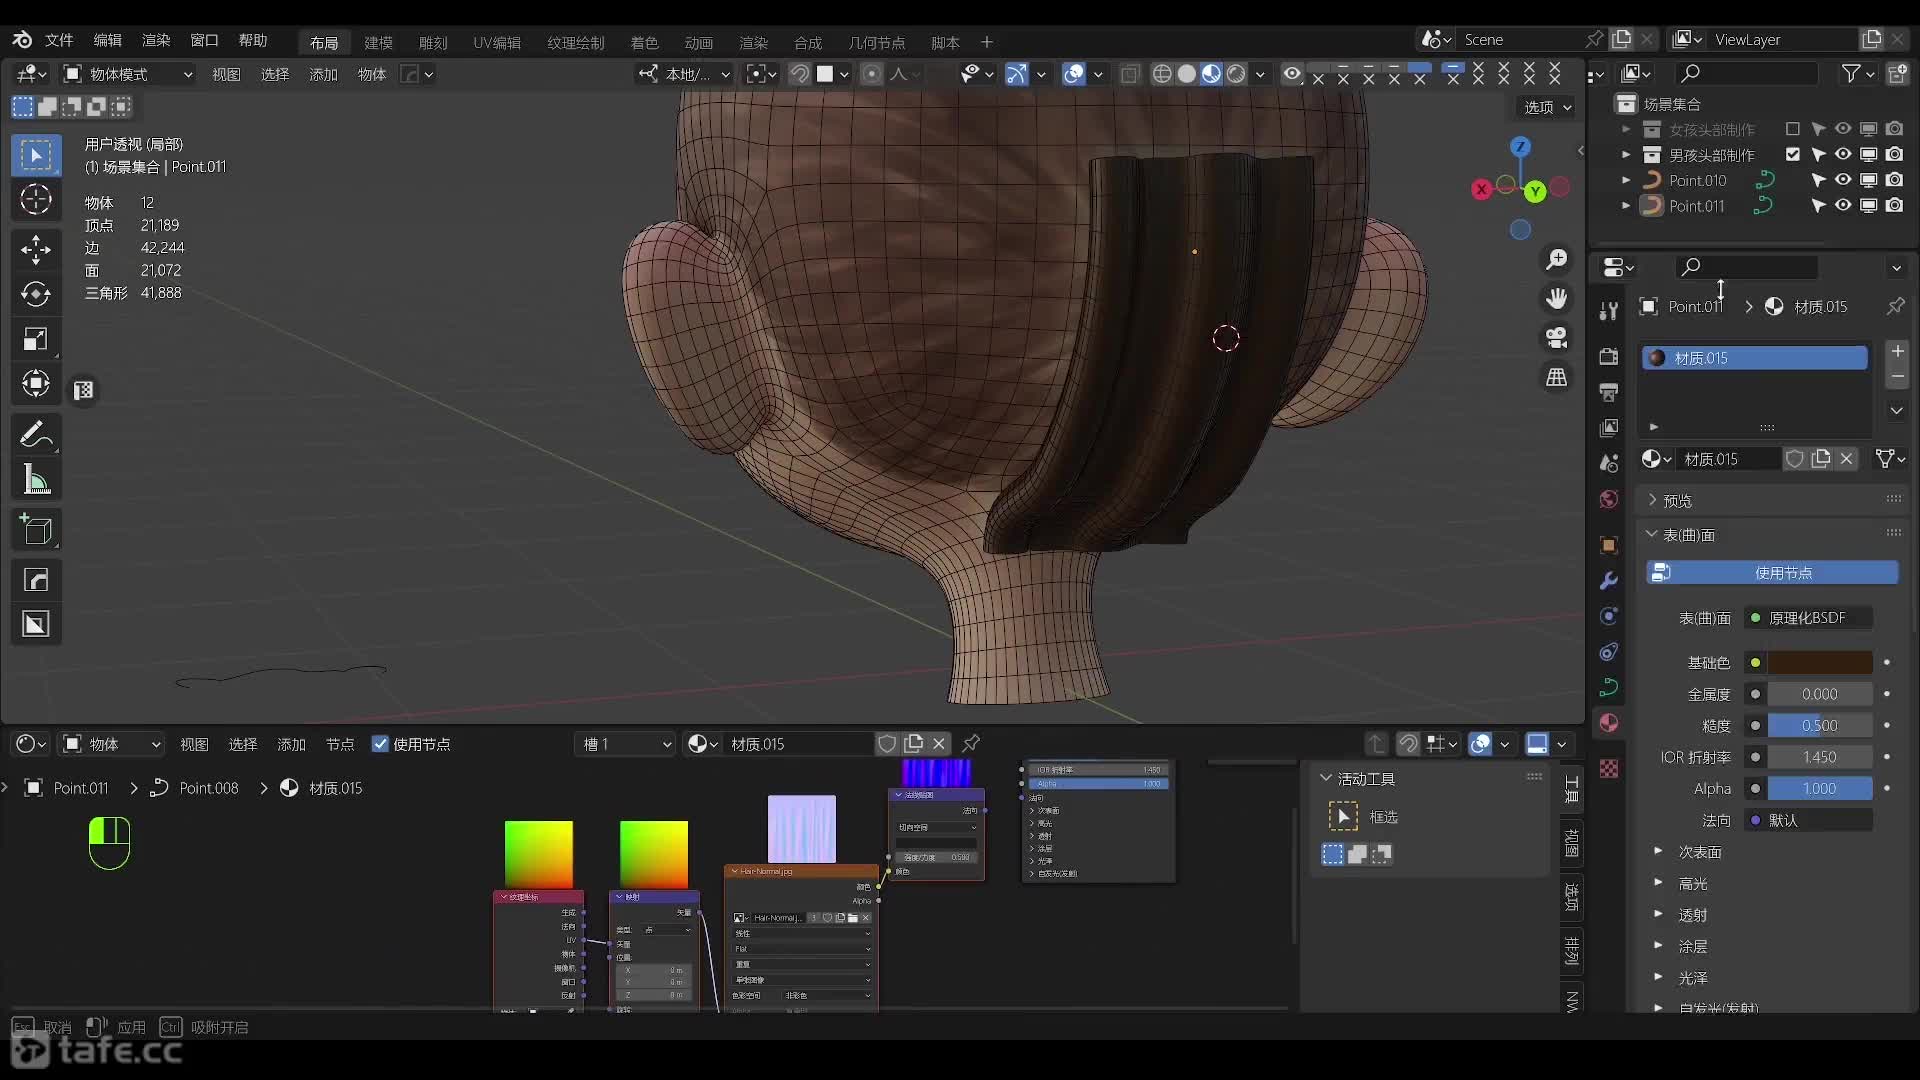Image resolution: width=1920 pixels, height=1080 pixels.
Task: Open the Texture properties checker tab
Action: (x=1609, y=768)
